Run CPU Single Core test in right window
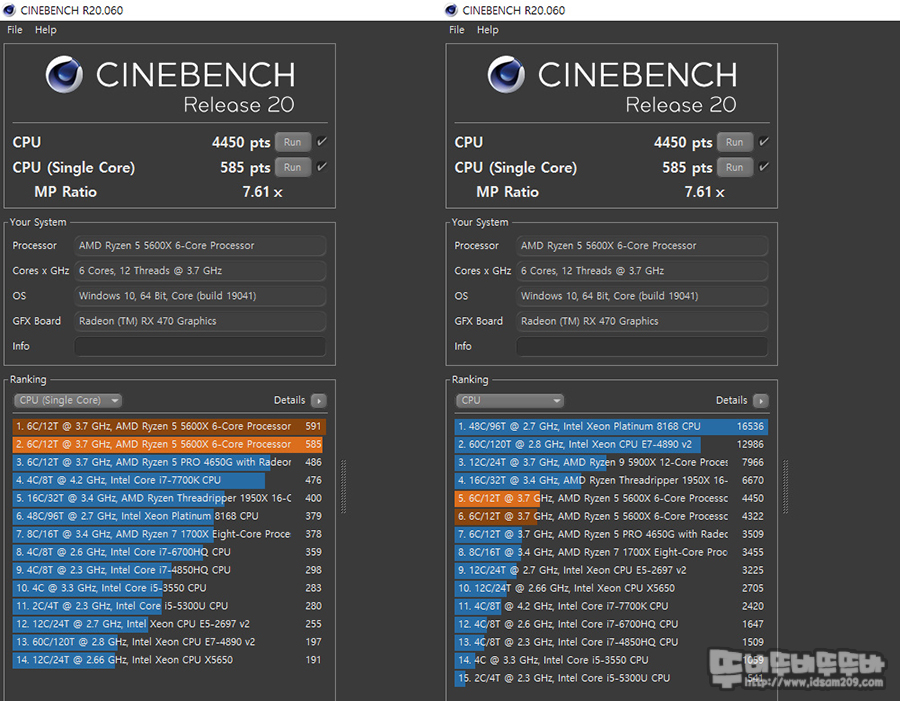This screenshot has width=900, height=701. 735,168
